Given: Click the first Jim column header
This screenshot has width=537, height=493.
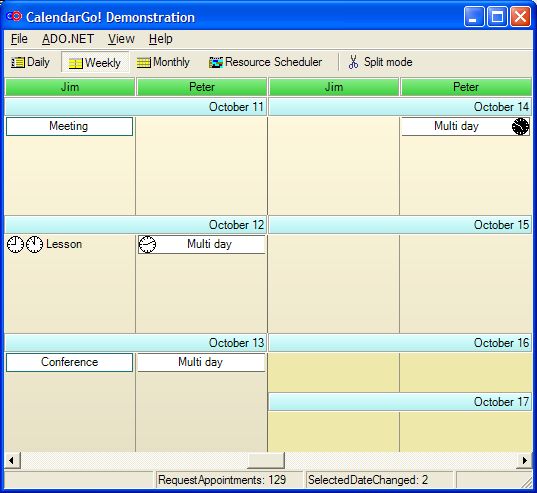Looking at the screenshot, I should 70,87.
